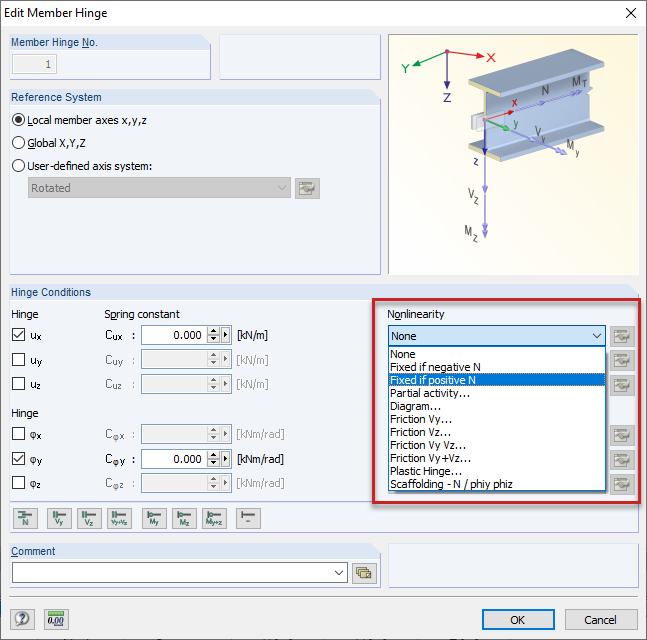The image size is (647, 640).
Task: Click edit nonlinearity icon for φz row
Action: (622, 484)
